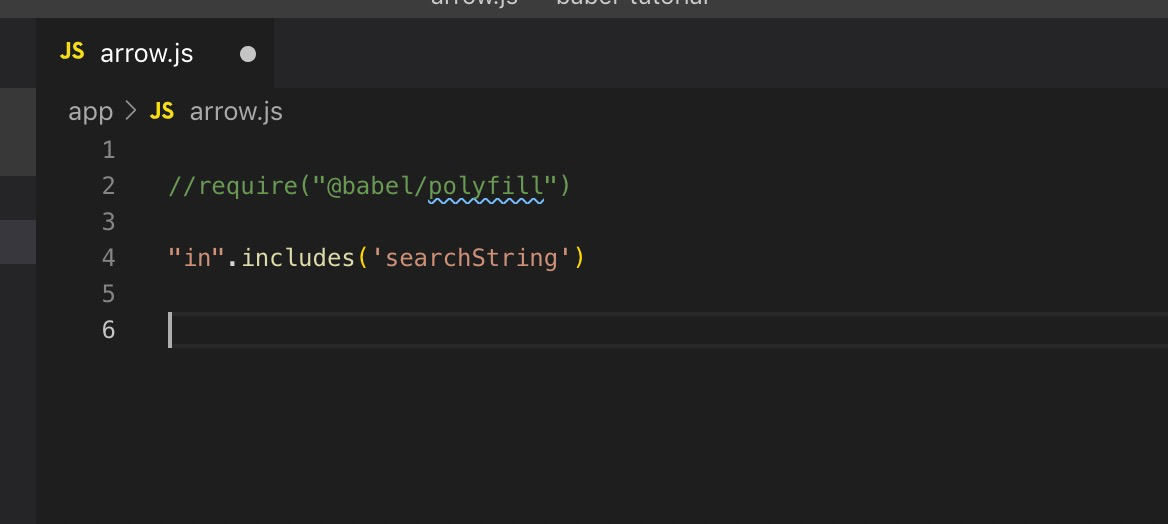Screen dimensions: 1168x524
Task: Click the JS icon in the breadcrumb bar
Action: (162, 111)
